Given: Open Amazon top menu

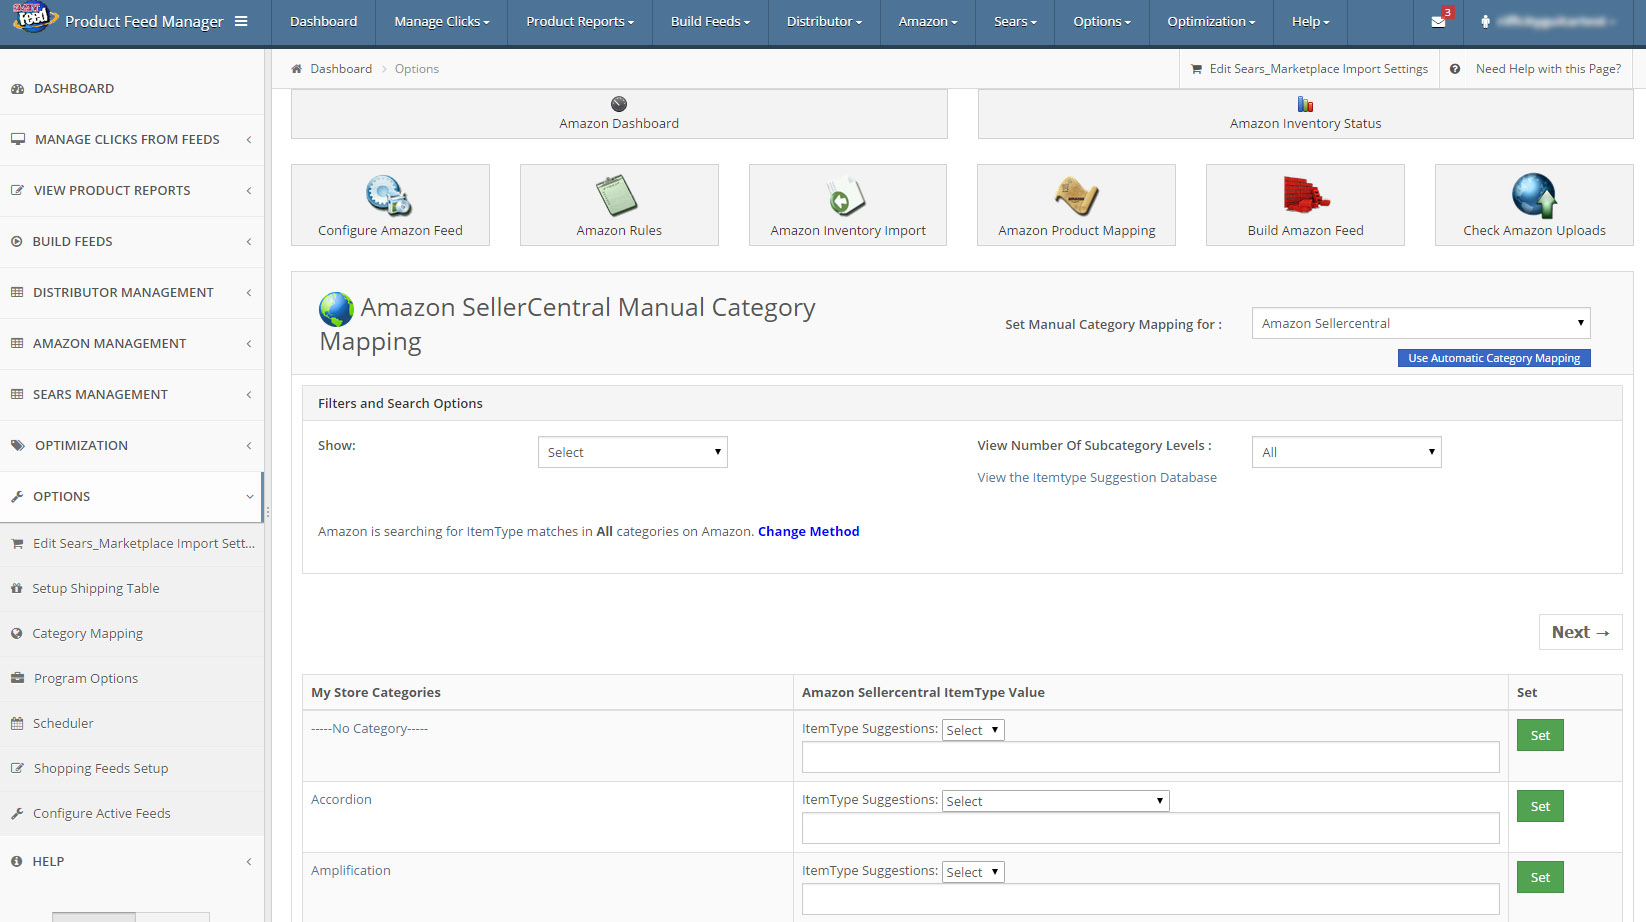Looking at the screenshot, I should (927, 21).
